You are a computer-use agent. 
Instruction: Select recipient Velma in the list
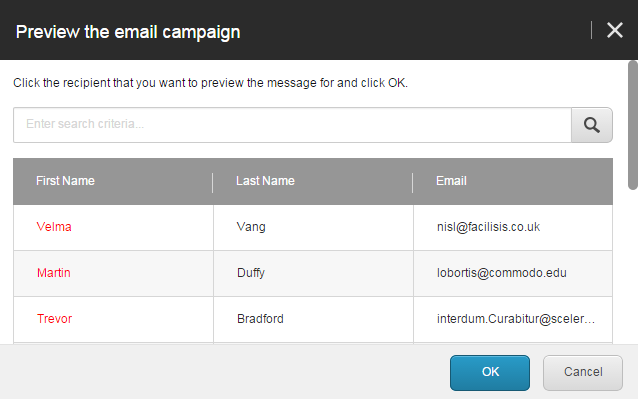54,227
